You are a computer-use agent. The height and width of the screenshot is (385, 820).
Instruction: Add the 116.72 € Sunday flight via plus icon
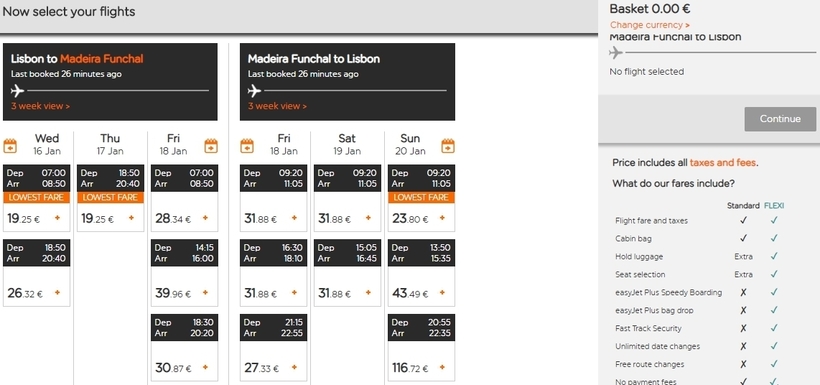pos(442,367)
